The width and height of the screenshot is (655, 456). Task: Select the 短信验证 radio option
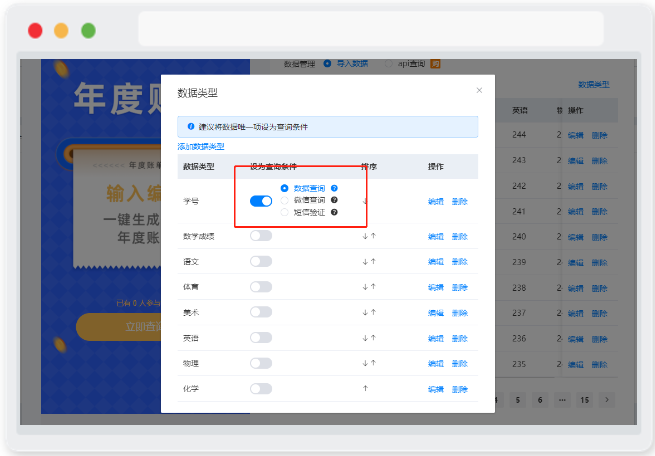point(284,212)
